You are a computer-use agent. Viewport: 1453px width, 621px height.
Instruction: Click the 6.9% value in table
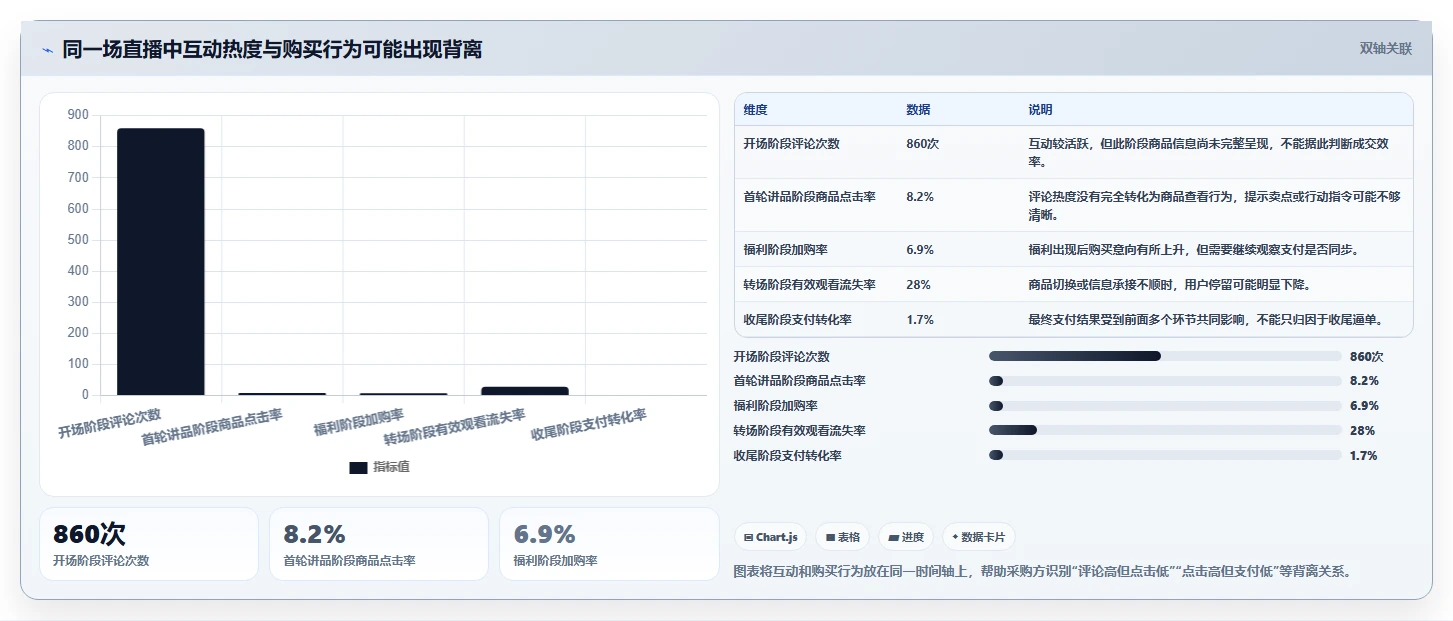[x=920, y=249]
